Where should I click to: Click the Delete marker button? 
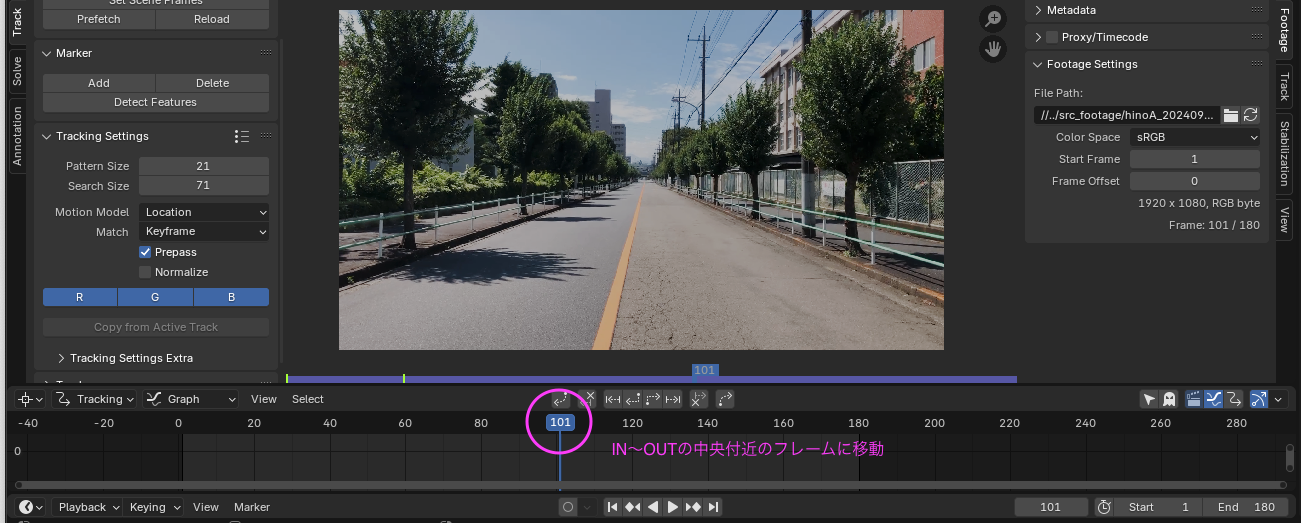click(212, 83)
